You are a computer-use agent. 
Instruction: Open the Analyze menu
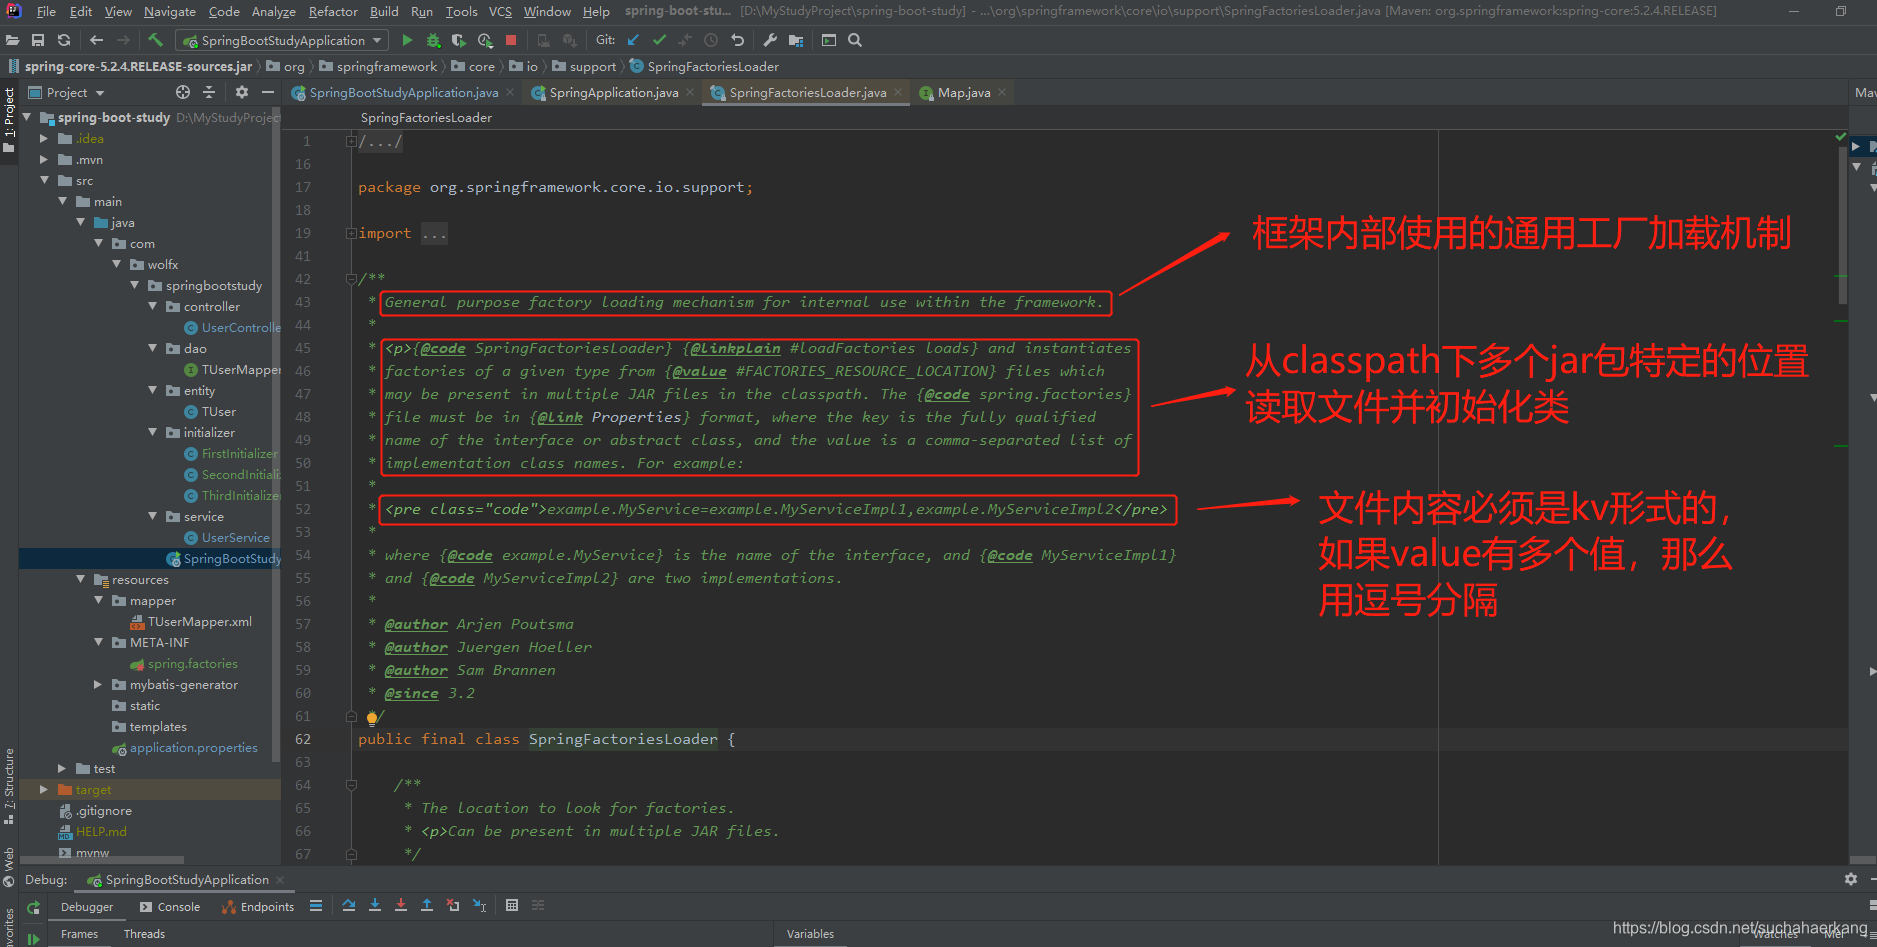point(273,11)
